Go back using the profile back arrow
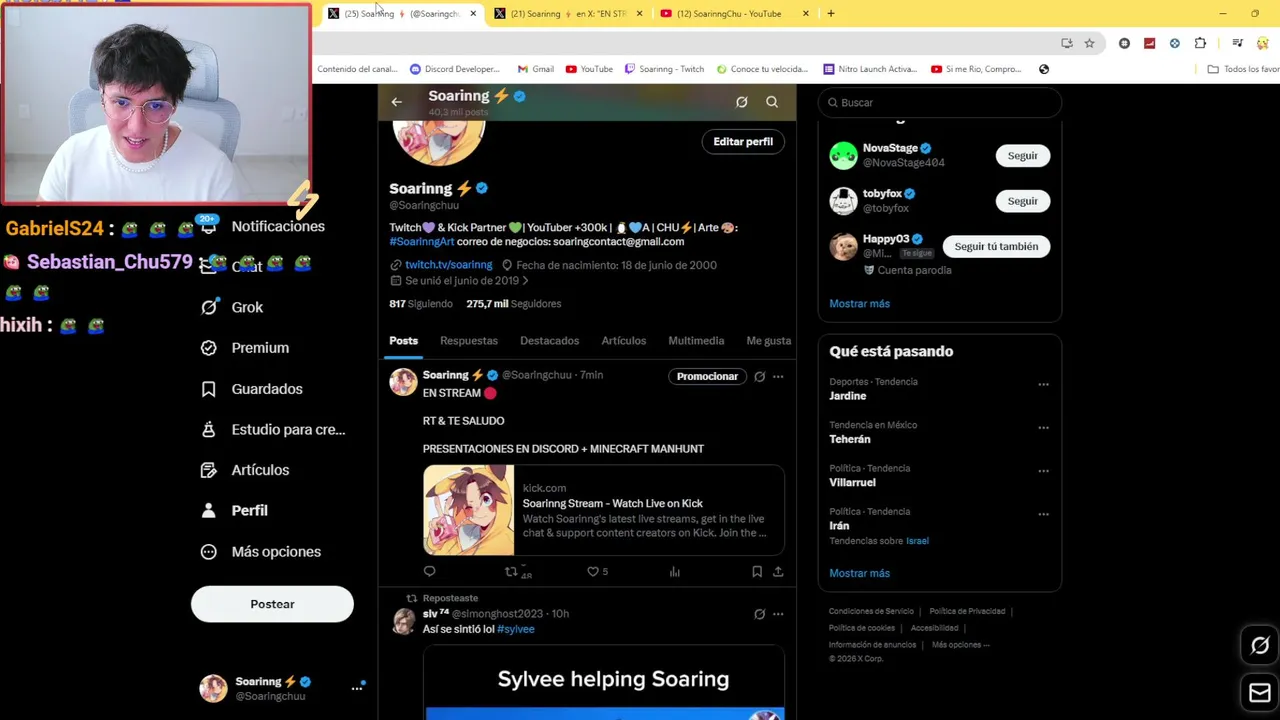 397,102
